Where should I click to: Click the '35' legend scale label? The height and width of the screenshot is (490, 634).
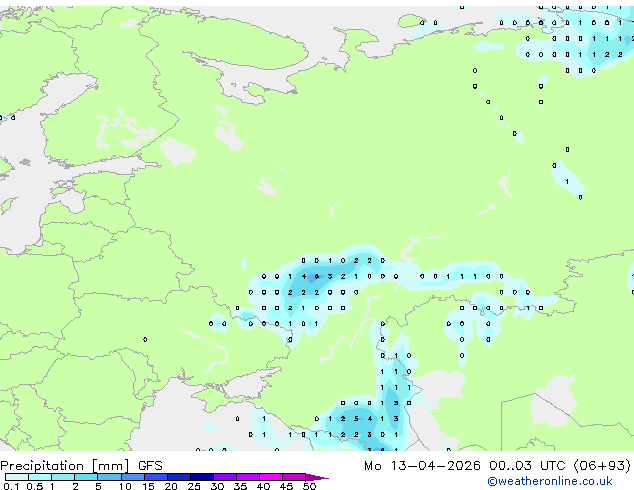coord(240,486)
